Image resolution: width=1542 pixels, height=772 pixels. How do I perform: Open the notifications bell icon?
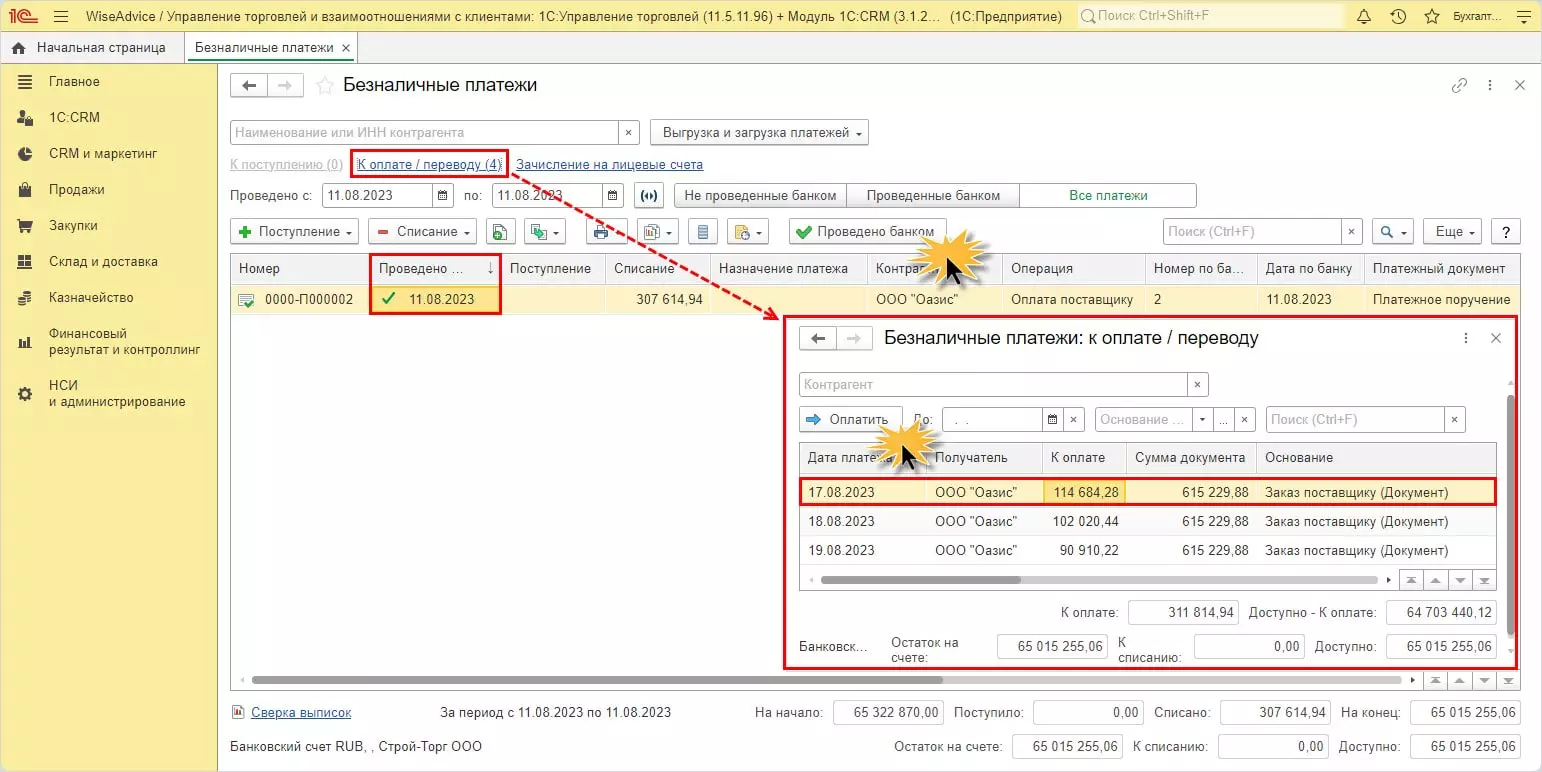click(x=1364, y=17)
